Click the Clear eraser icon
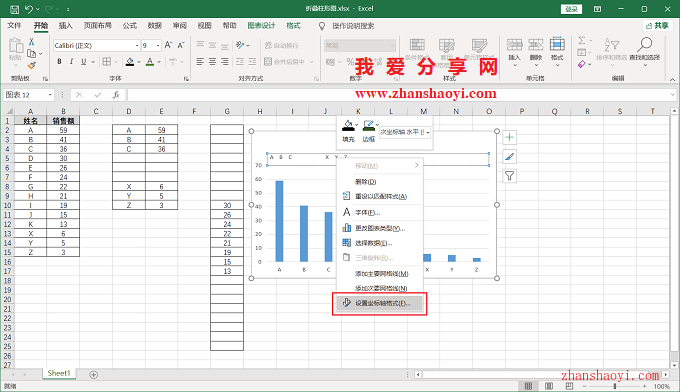The image size is (680, 392). point(582,64)
